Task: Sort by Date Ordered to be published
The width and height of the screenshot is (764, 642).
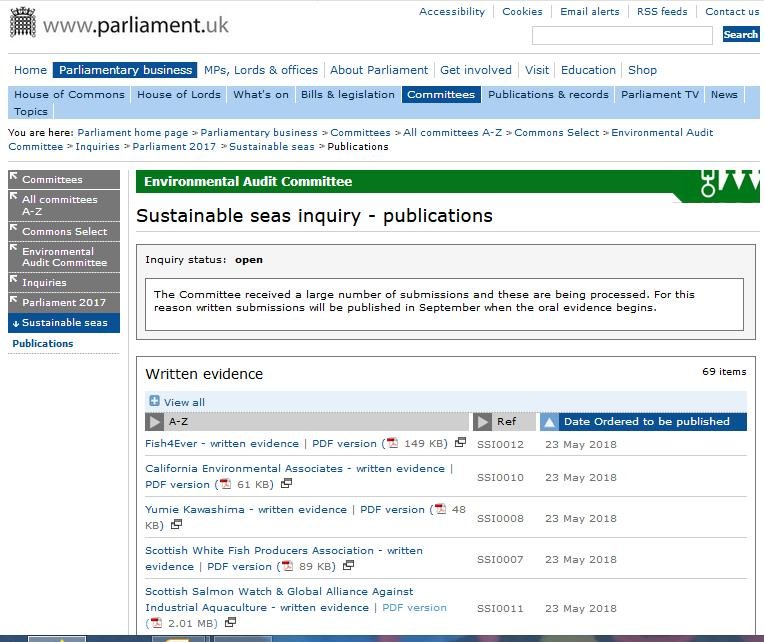Action: (x=647, y=422)
